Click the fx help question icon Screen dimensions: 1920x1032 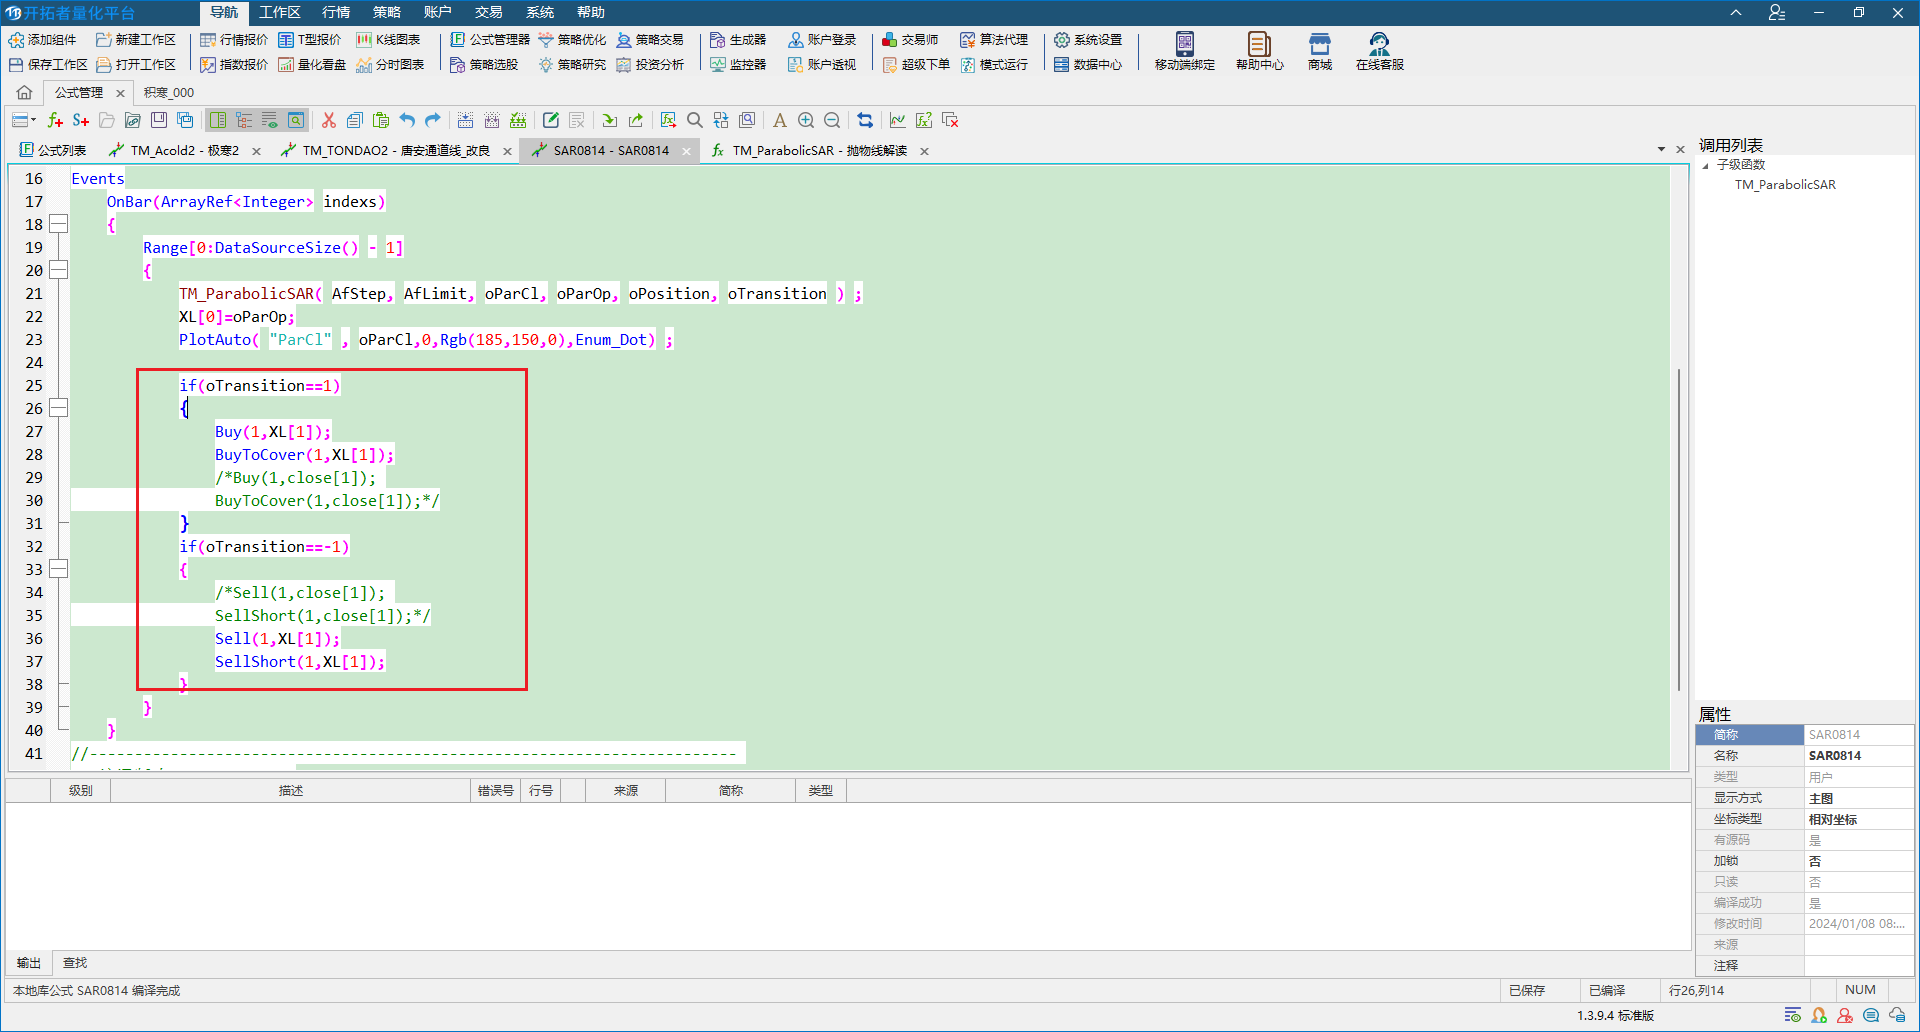924,121
